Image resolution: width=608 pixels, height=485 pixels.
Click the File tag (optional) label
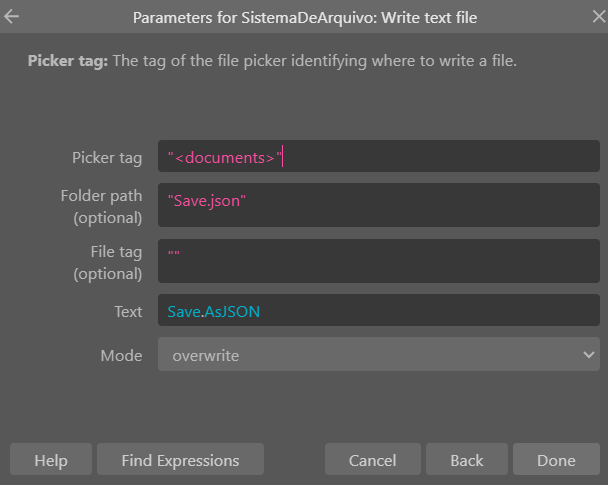pyautogui.click(x=108, y=262)
